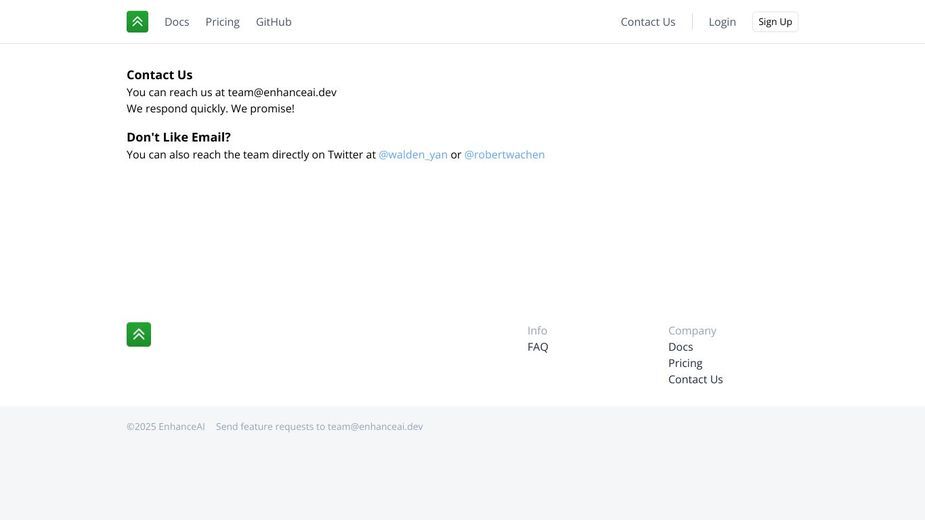The width and height of the screenshot is (925, 520).
Task: Open the @walden_yan Twitter link
Action: [x=413, y=155]
